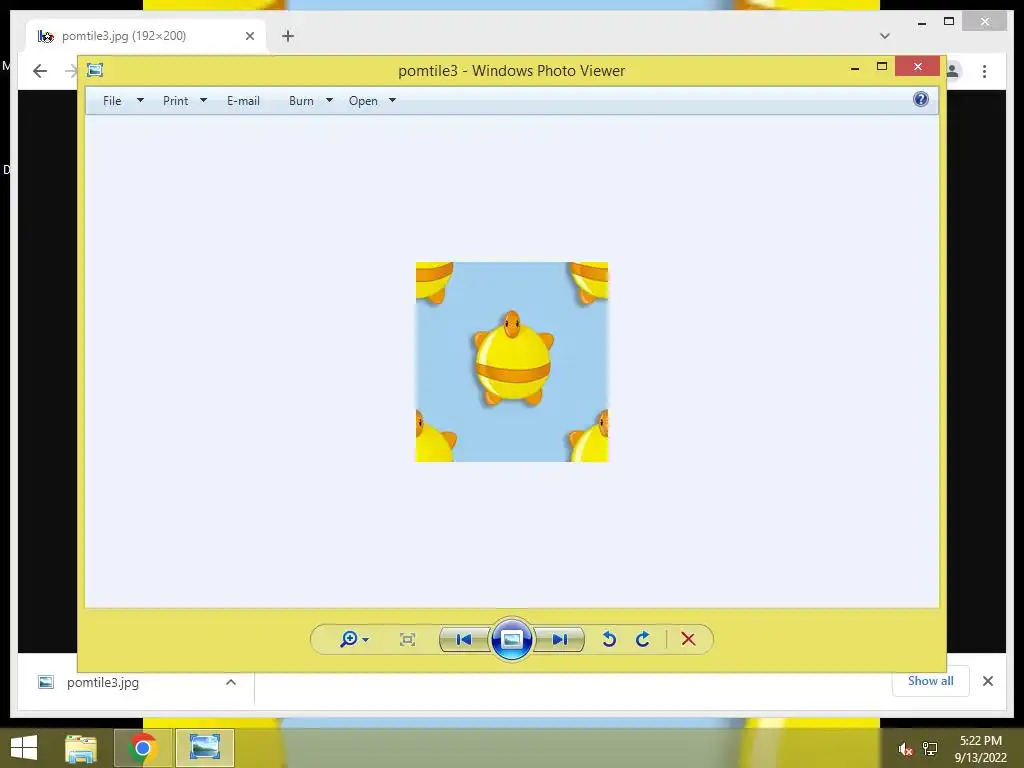
Task: Click the muted volume tray icon
Action: [904, 748]
